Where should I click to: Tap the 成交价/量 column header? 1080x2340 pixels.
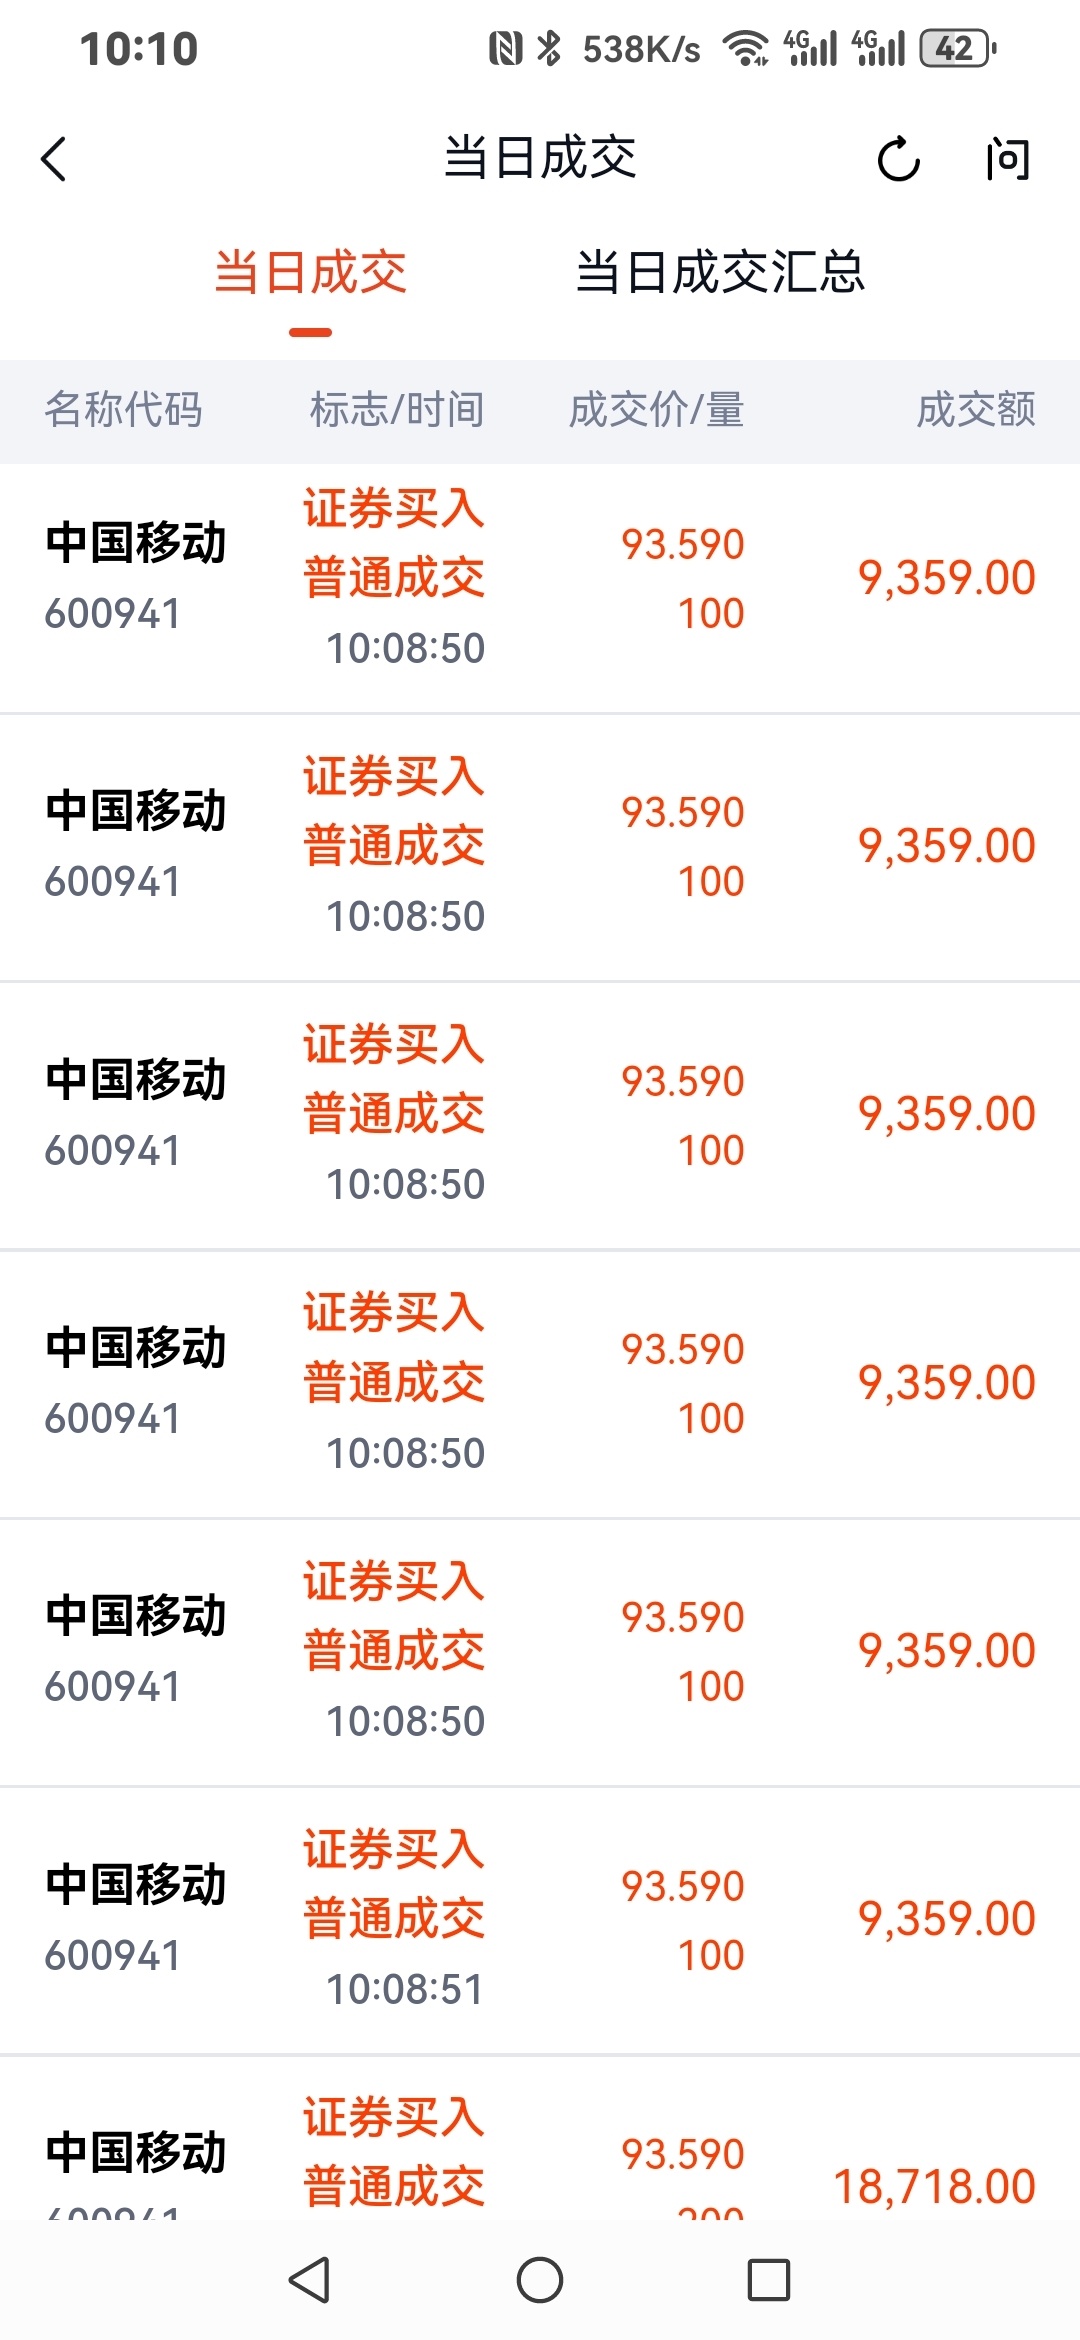coord(656,410)
